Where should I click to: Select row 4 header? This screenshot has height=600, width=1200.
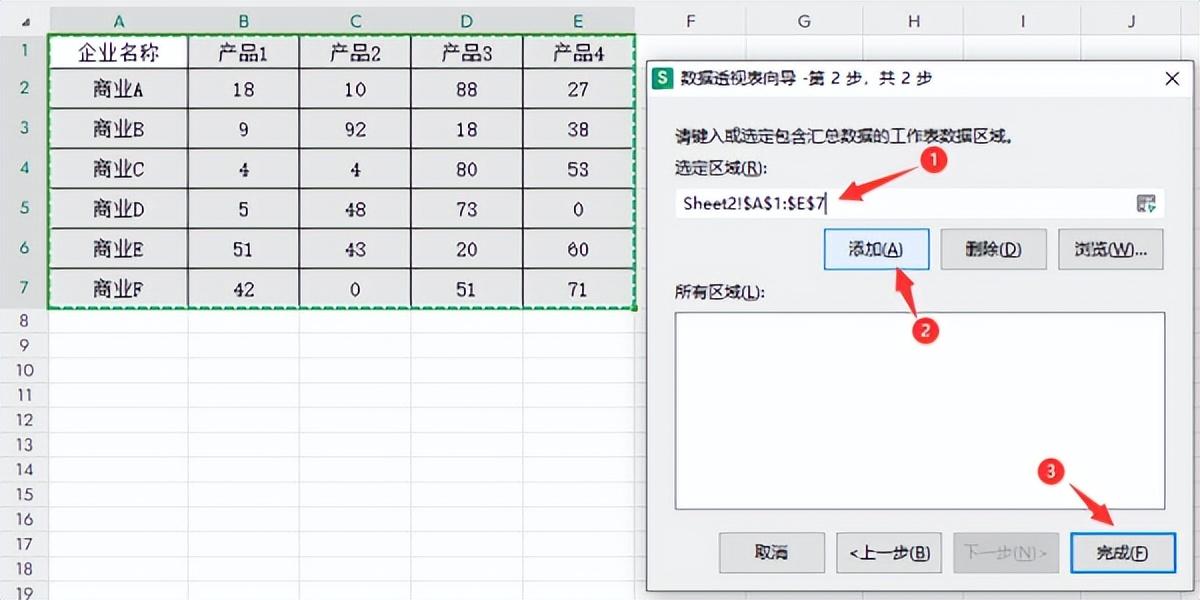point(24,168)
